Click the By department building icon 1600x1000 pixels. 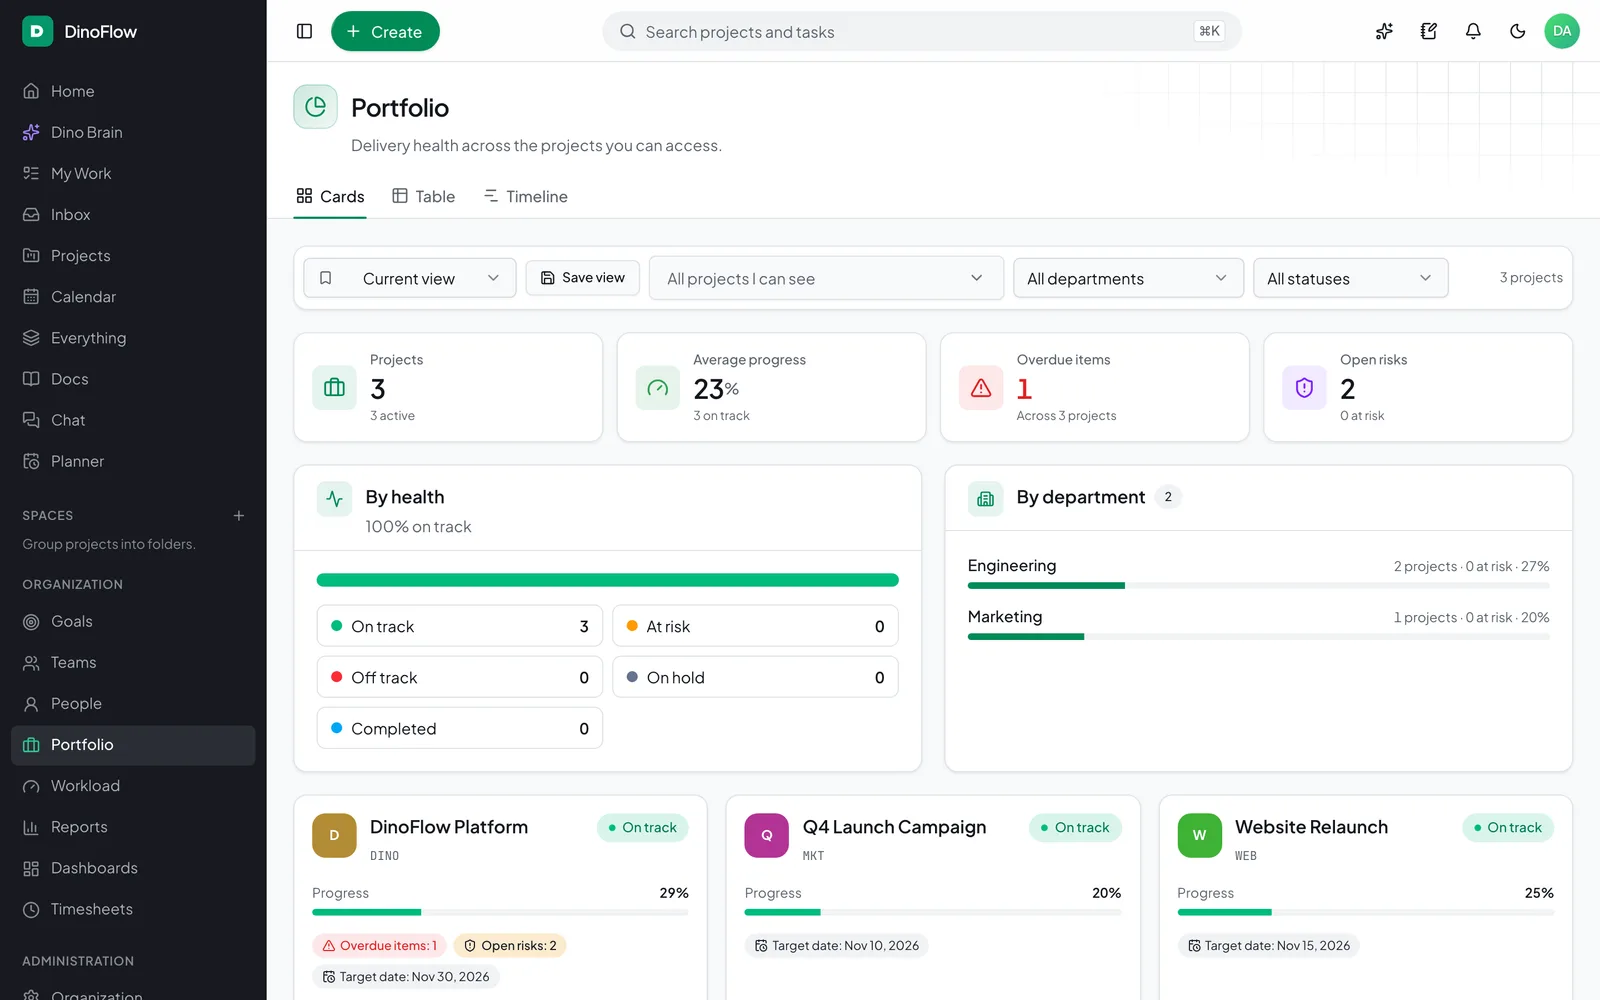[985, 499]
